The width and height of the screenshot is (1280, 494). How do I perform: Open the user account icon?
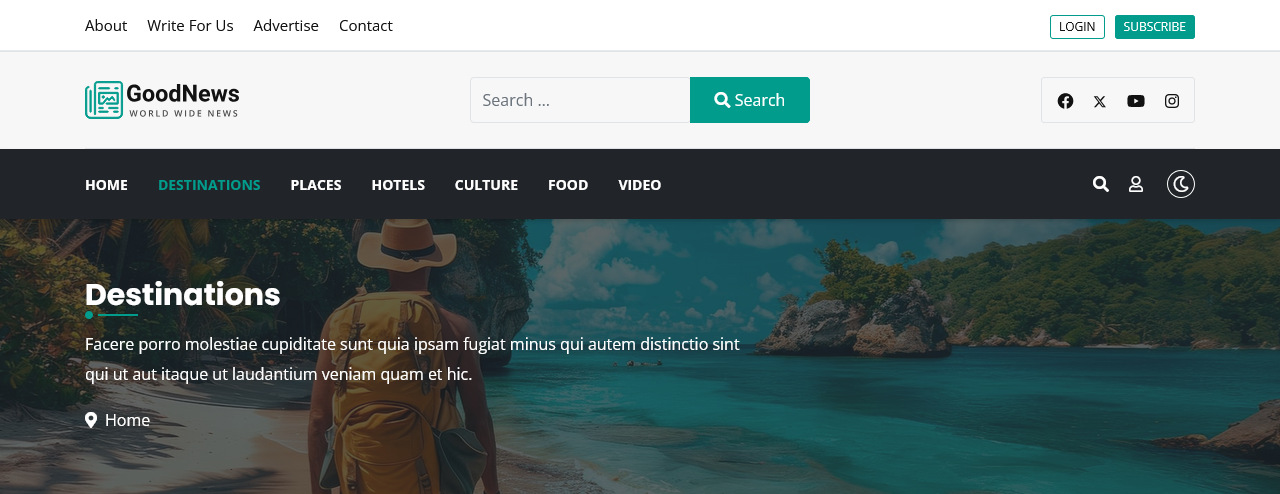pyautogui.click(x=1136, y=184)
